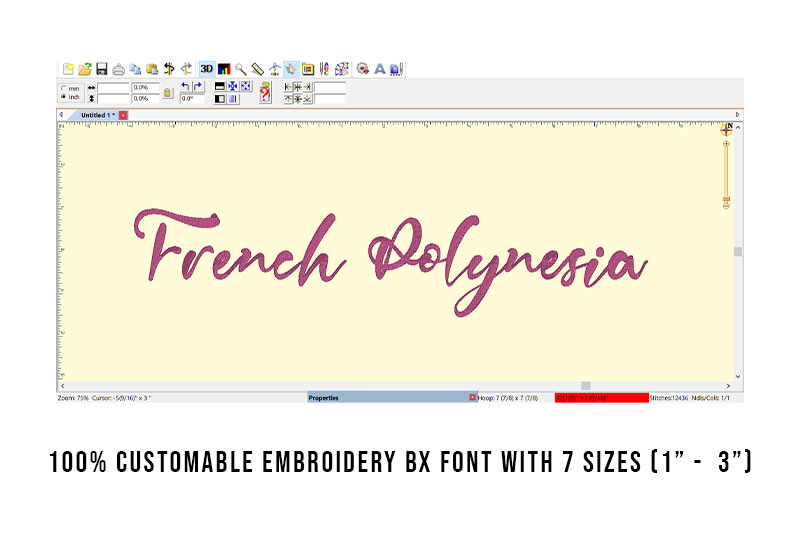
Task: Click horizontal scrollbar right arrow
Action: (x=728, y=386)
